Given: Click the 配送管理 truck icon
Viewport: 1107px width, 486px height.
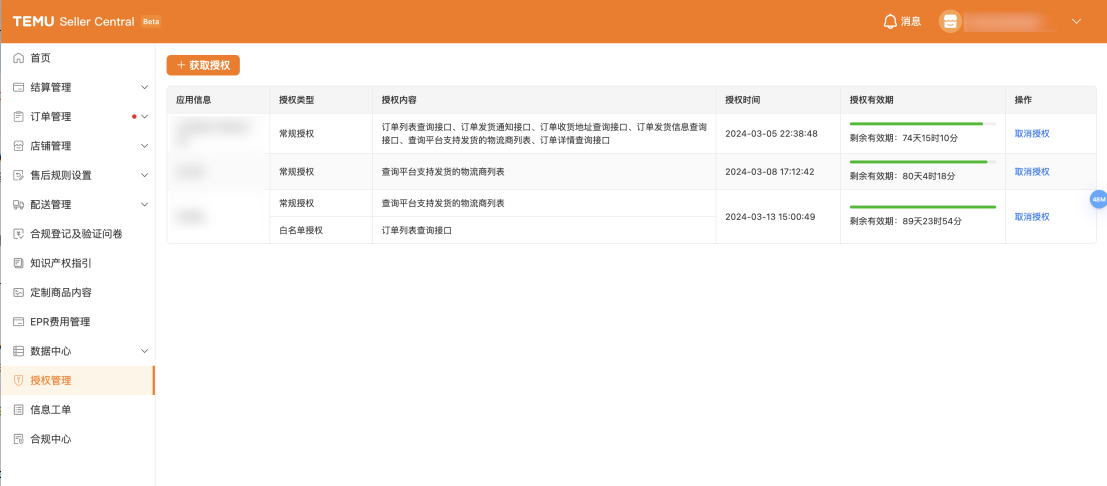Looking at the screenshot, I should tap(18, 205).
